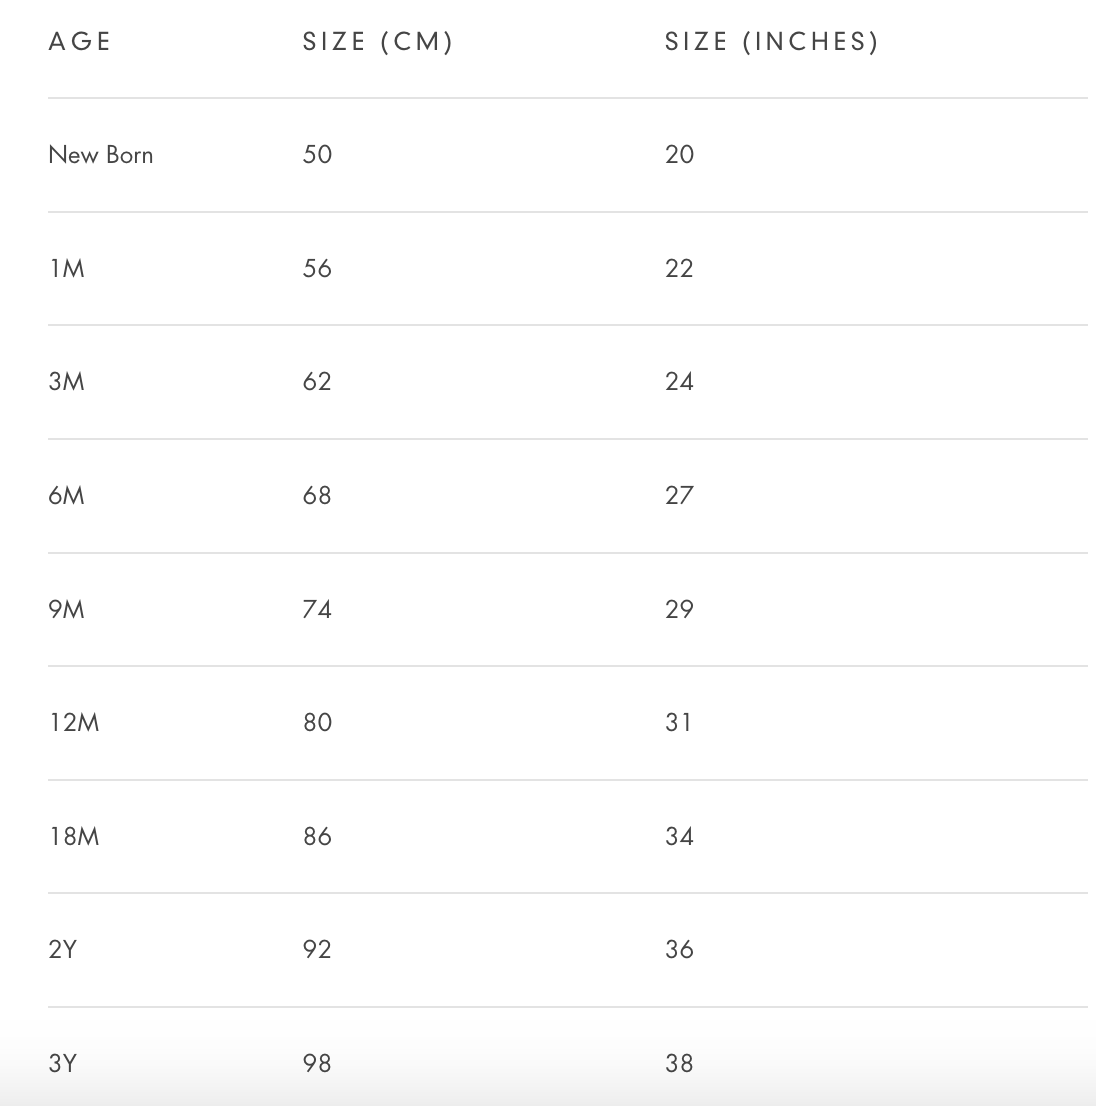The width and height of the screenshot is (1096, 1106).
Task: Click the AGE column header
Action: click(x=80, y=42)
